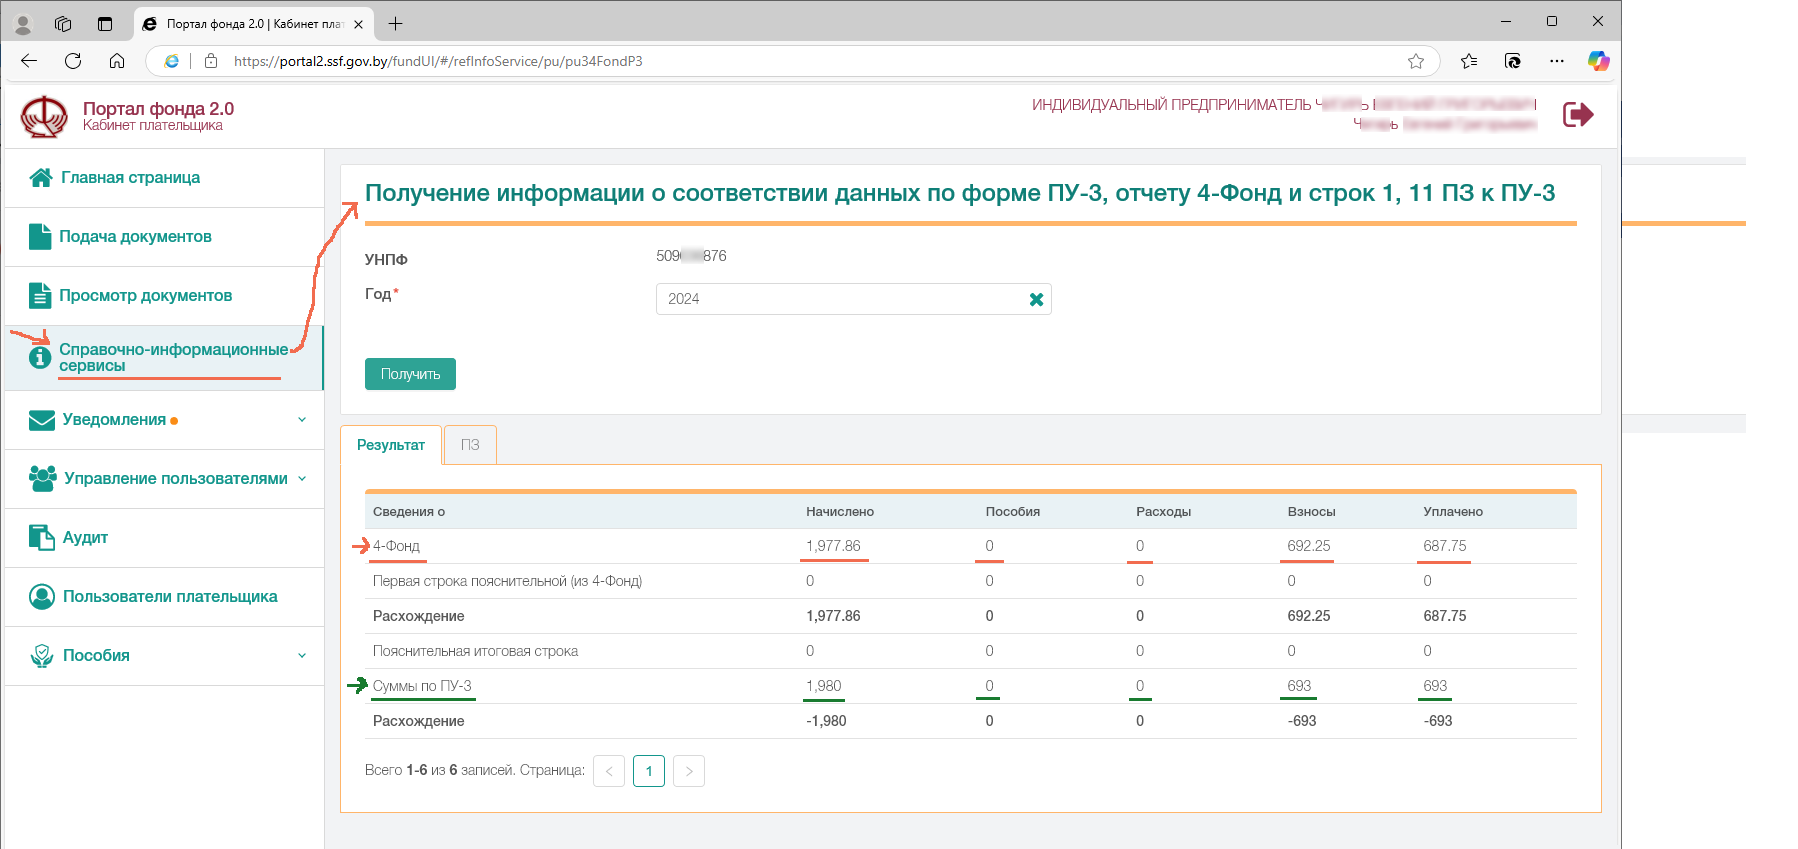Open Главная страница via the home icon
The height and width of the screenshot is (849, 1798).
point(41,178)
